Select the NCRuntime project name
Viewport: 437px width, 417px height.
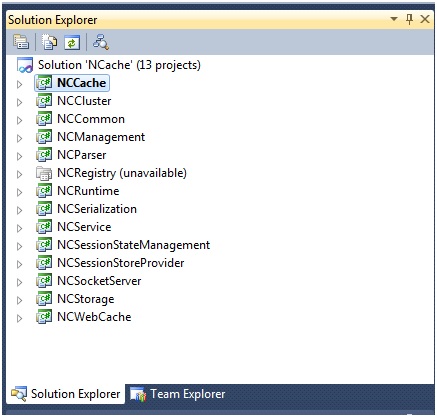(88, 191)
